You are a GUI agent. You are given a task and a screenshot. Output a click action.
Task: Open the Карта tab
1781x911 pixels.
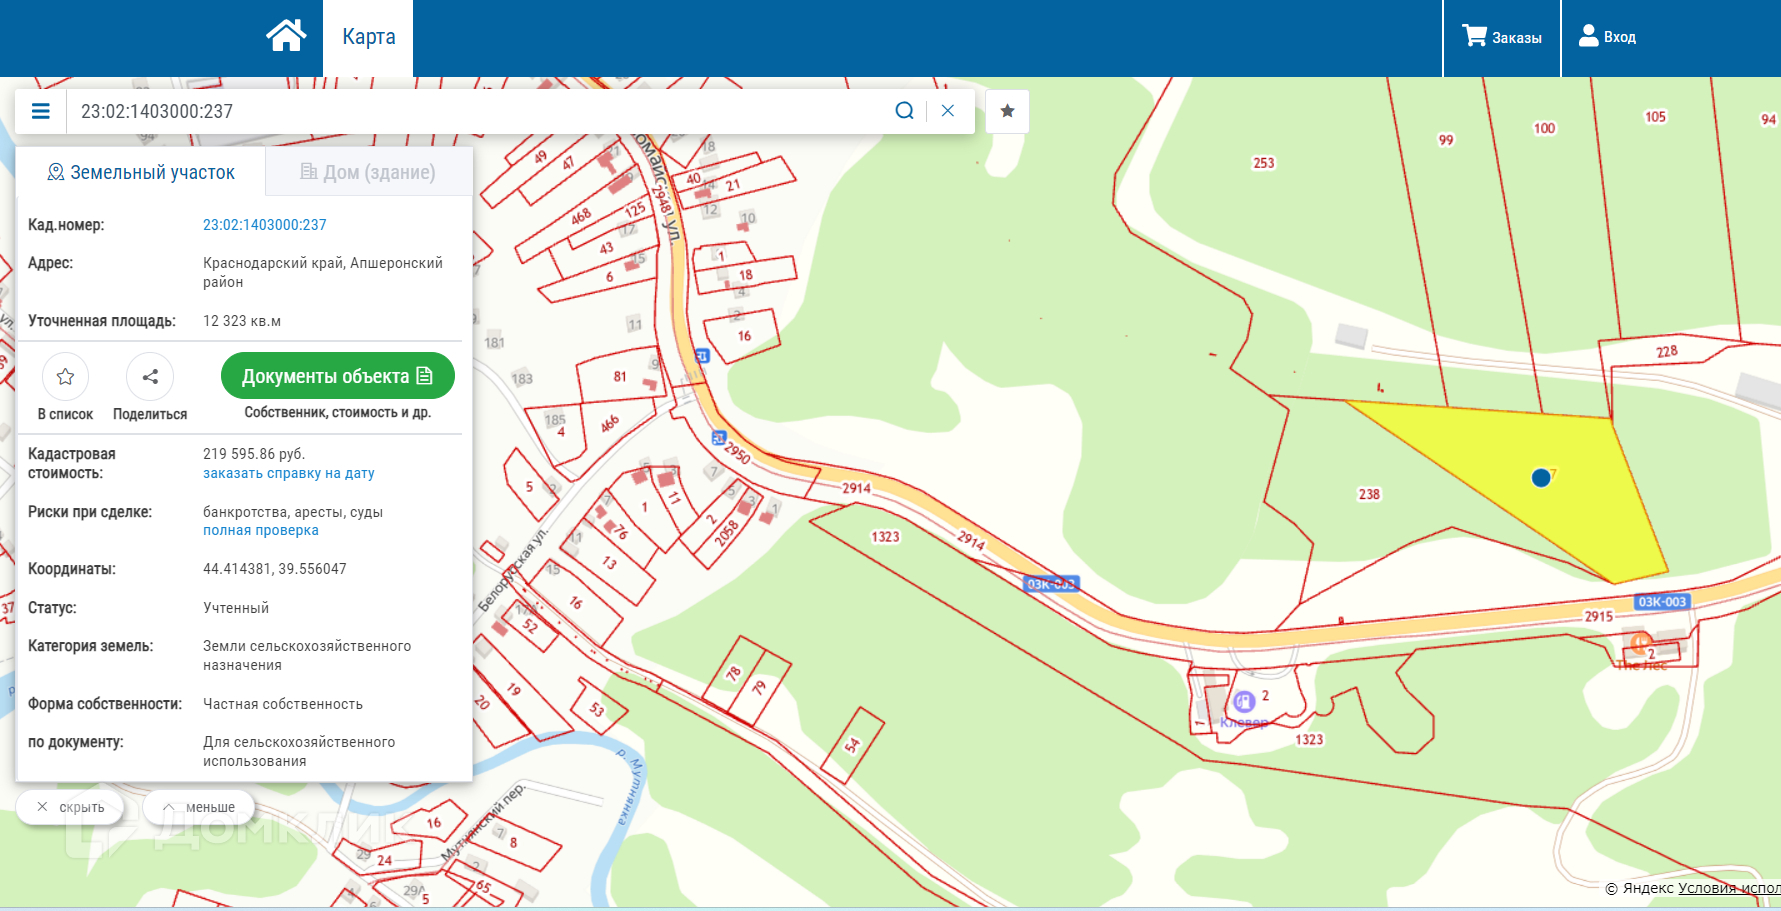[x=368, y=37]
